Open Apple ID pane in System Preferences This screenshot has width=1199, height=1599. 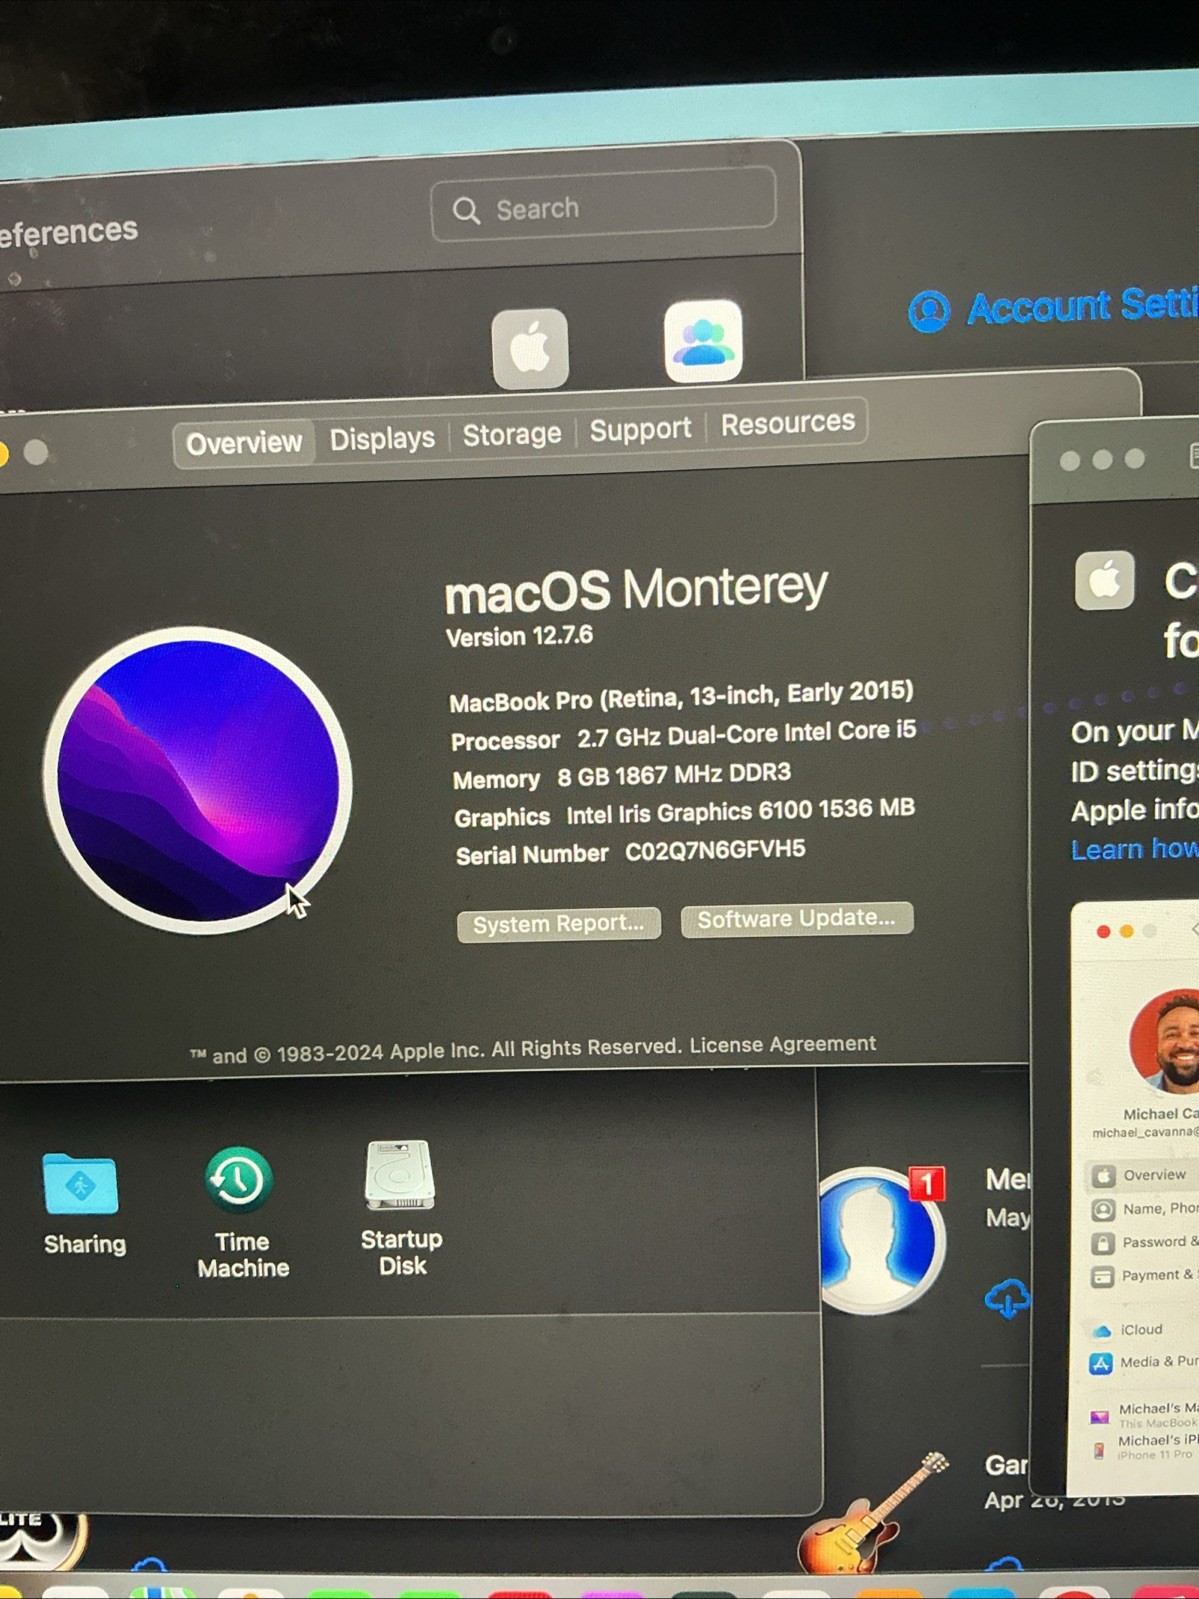point(530,348)
